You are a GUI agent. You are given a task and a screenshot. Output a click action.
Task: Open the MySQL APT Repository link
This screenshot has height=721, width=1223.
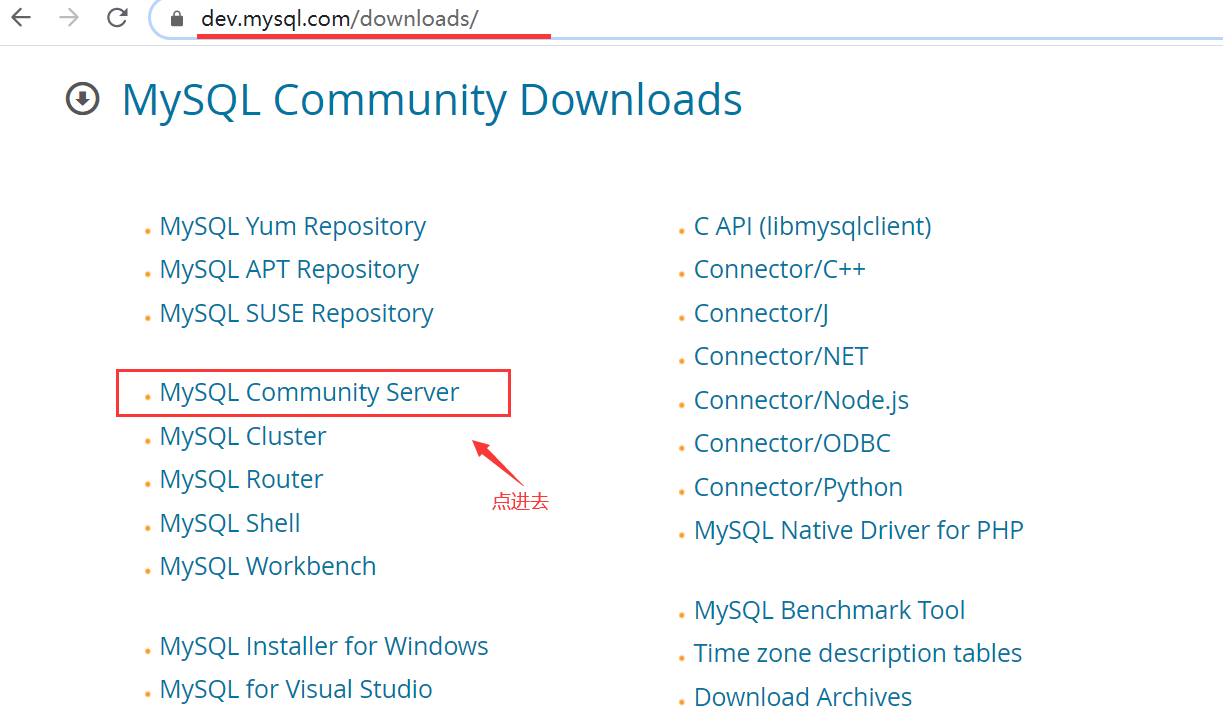[x=289, y=269]
